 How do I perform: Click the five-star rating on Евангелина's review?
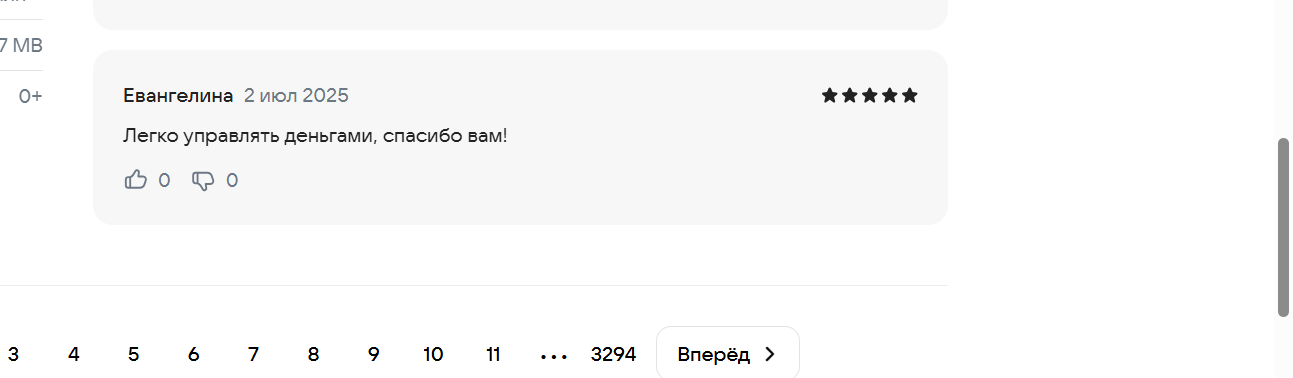point(869,96)
